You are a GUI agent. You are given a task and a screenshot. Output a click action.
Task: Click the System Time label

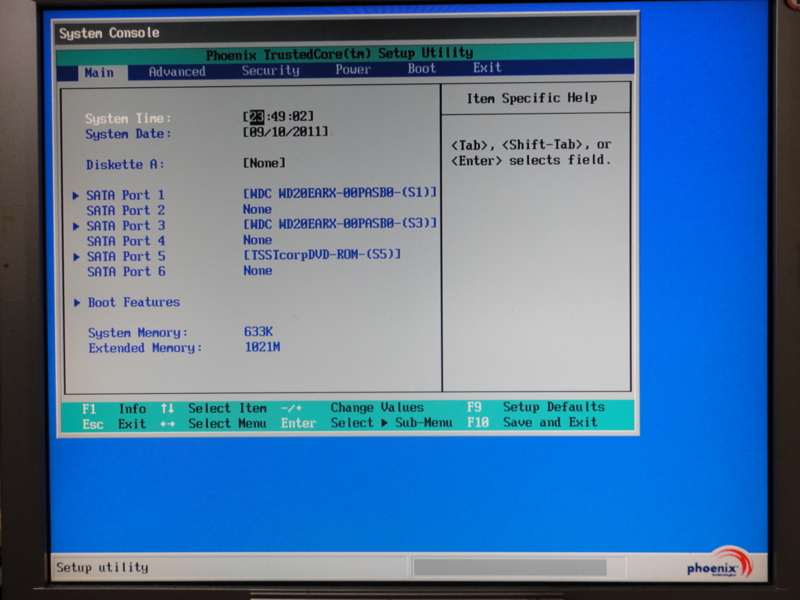click(x=128, y=118)
